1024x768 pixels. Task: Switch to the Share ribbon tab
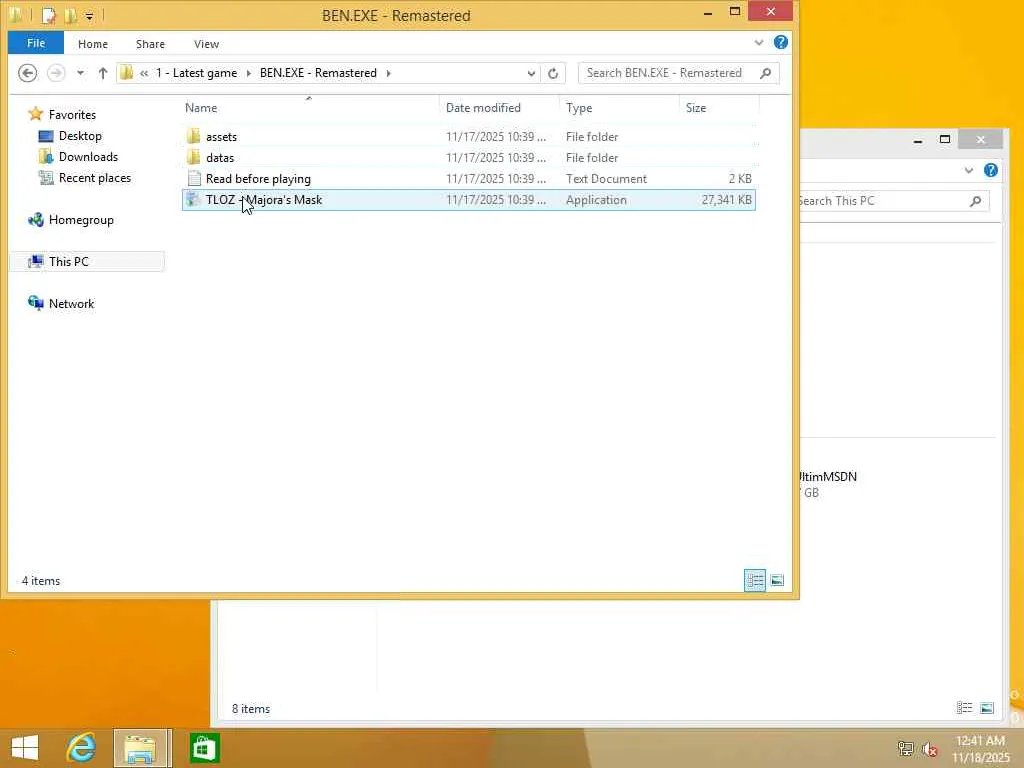(150, 44)
